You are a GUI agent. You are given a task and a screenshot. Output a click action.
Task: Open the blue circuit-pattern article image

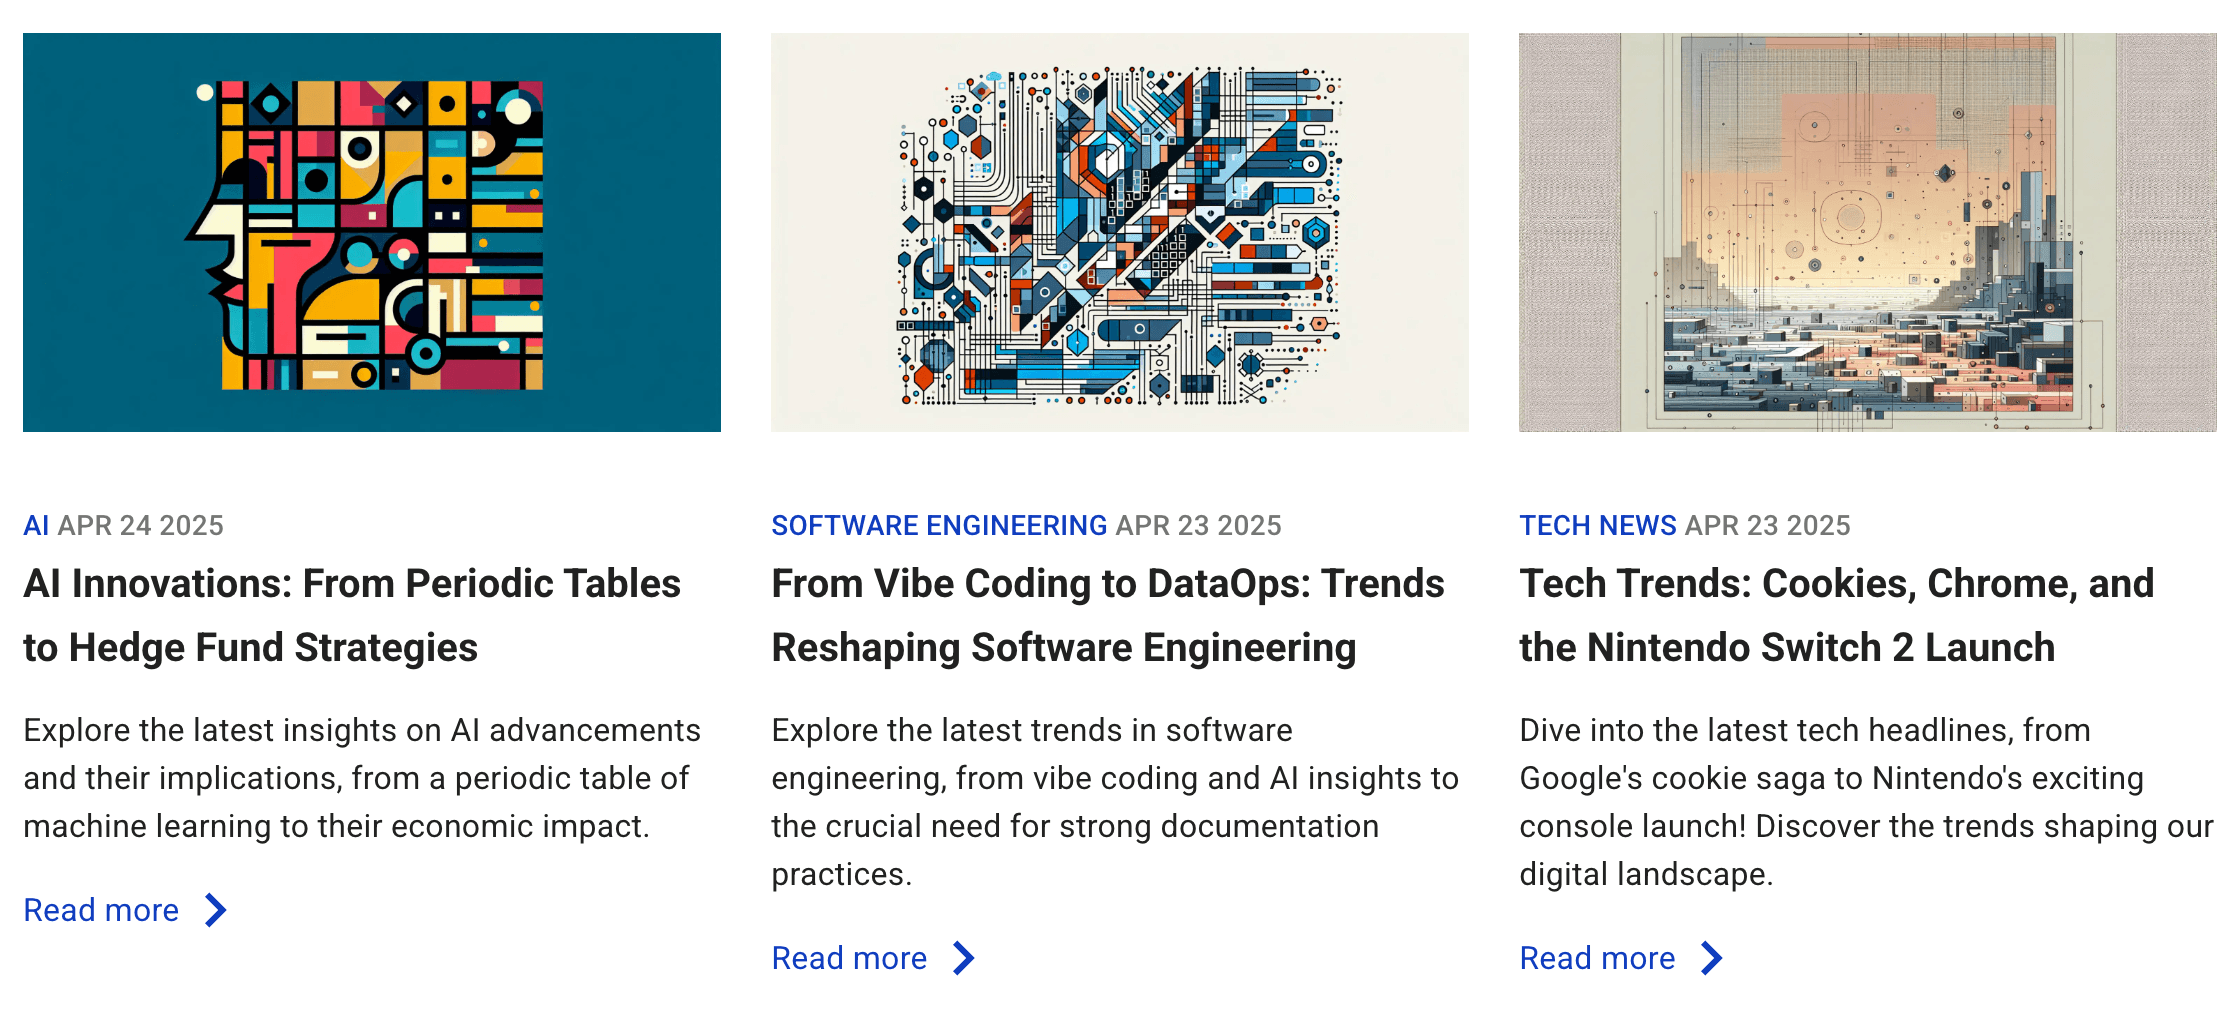[1120, 232]
